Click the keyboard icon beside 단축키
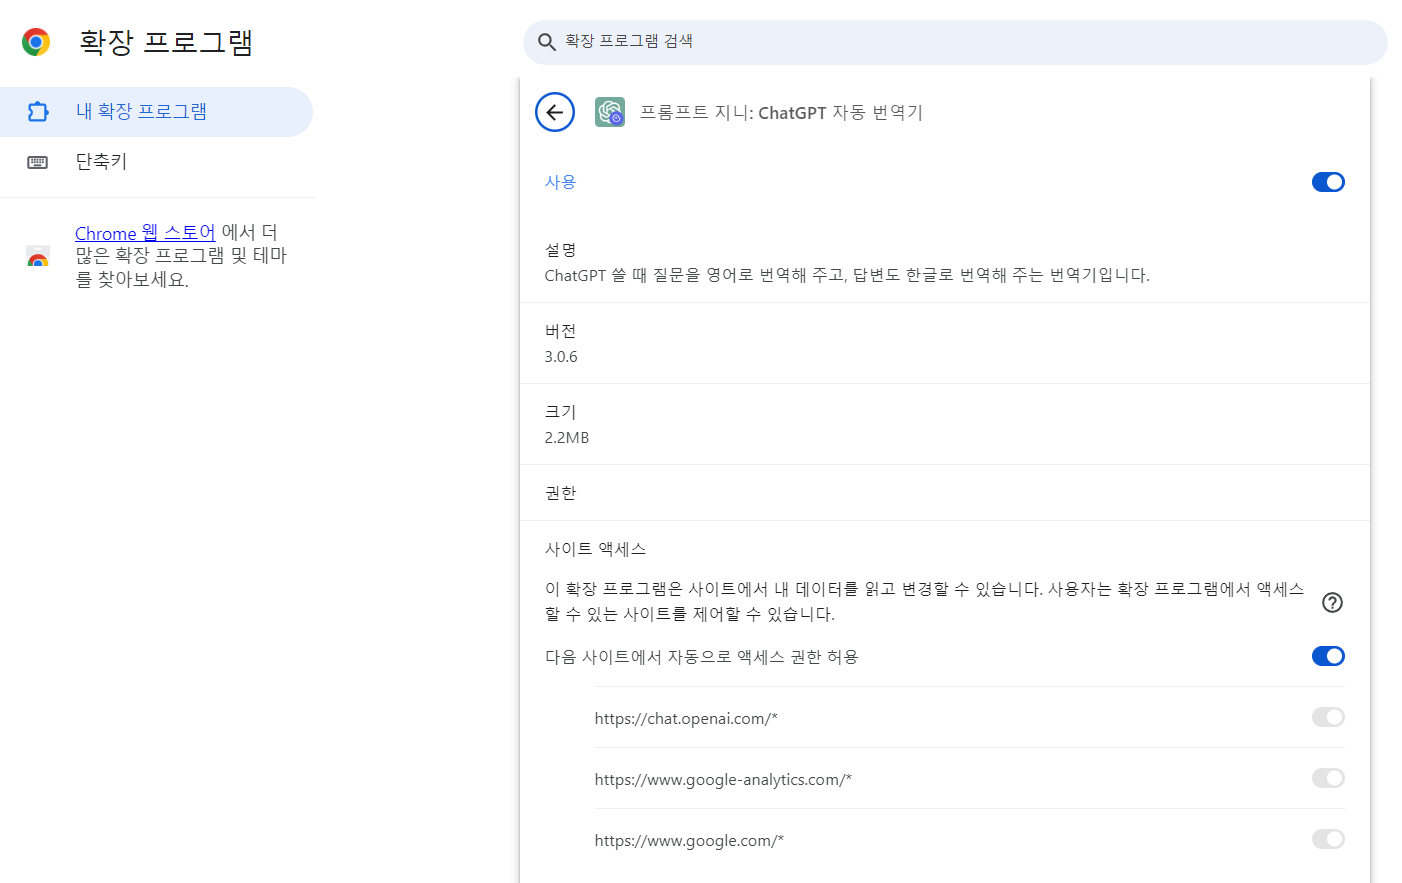 pos(38,162)
